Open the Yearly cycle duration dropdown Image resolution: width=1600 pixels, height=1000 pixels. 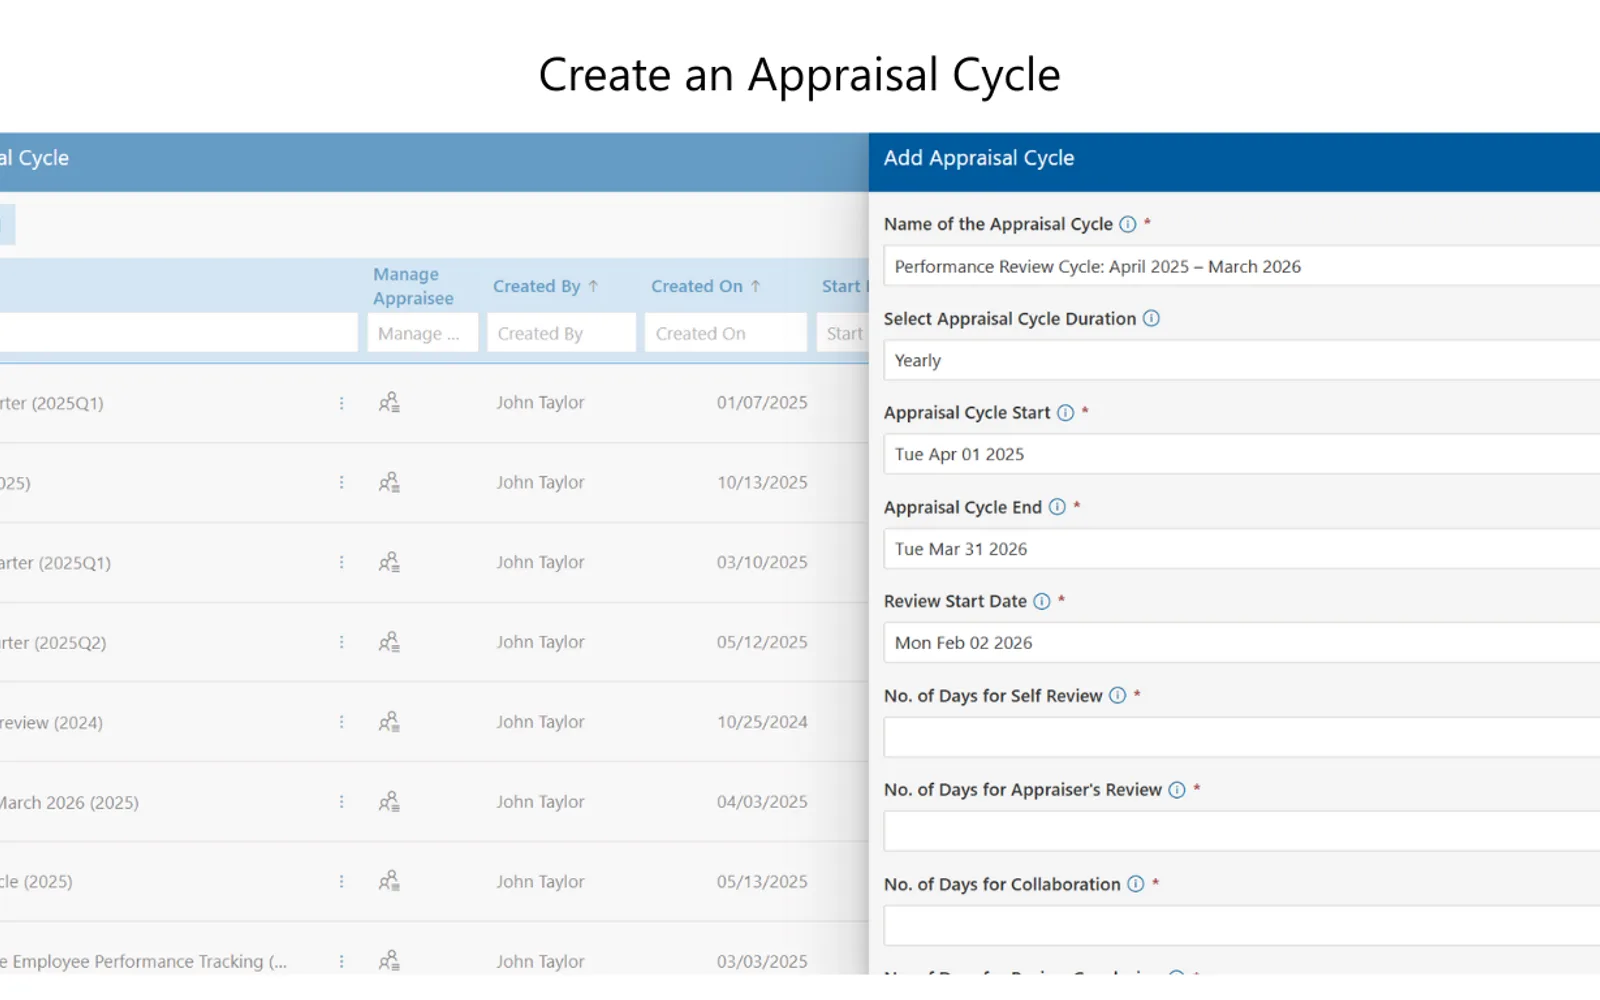[x=1241, y=360]
